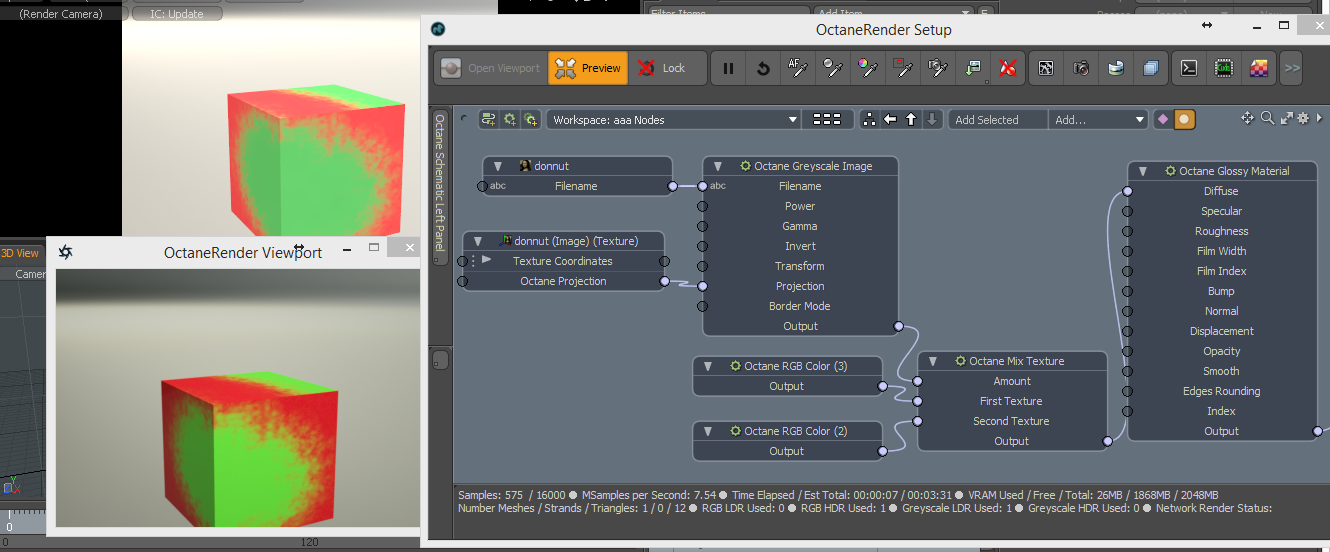1330x552 pixels.
Task: Click the third gear add-node icon
Action: point(531,119)
